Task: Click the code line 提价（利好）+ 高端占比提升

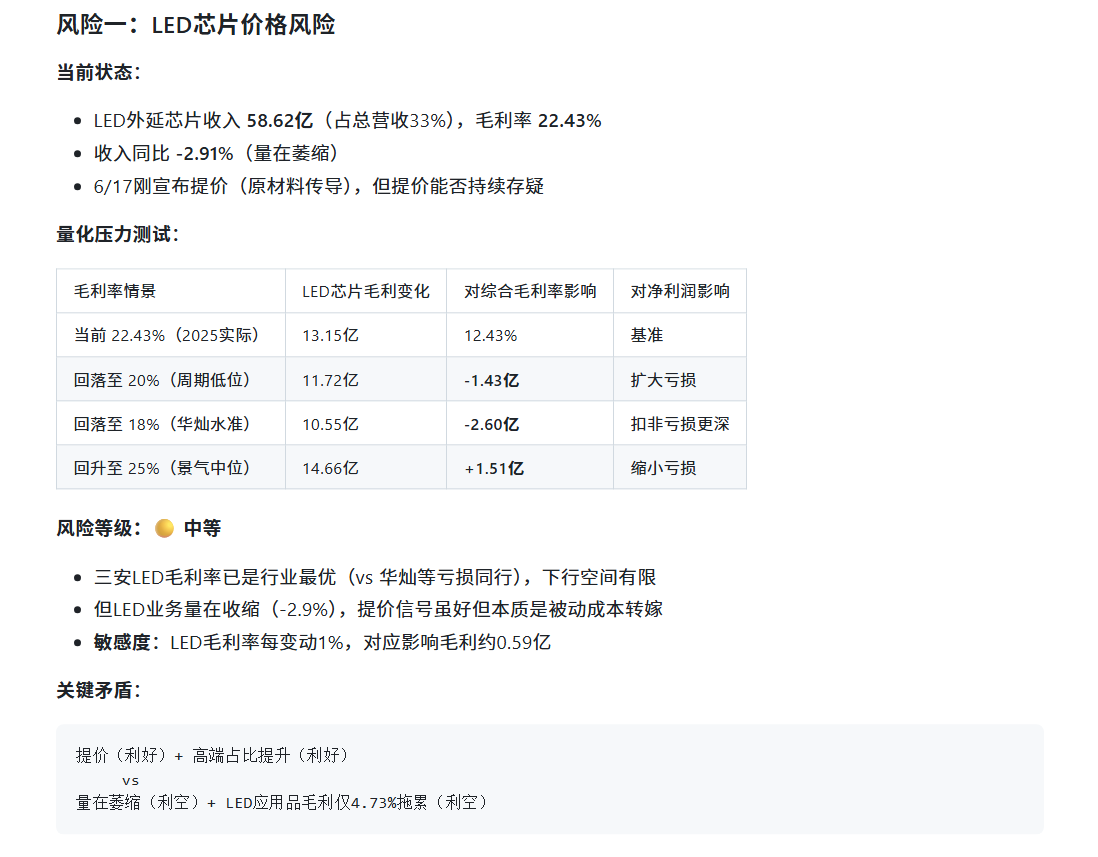Action: (x=212, y=755)
